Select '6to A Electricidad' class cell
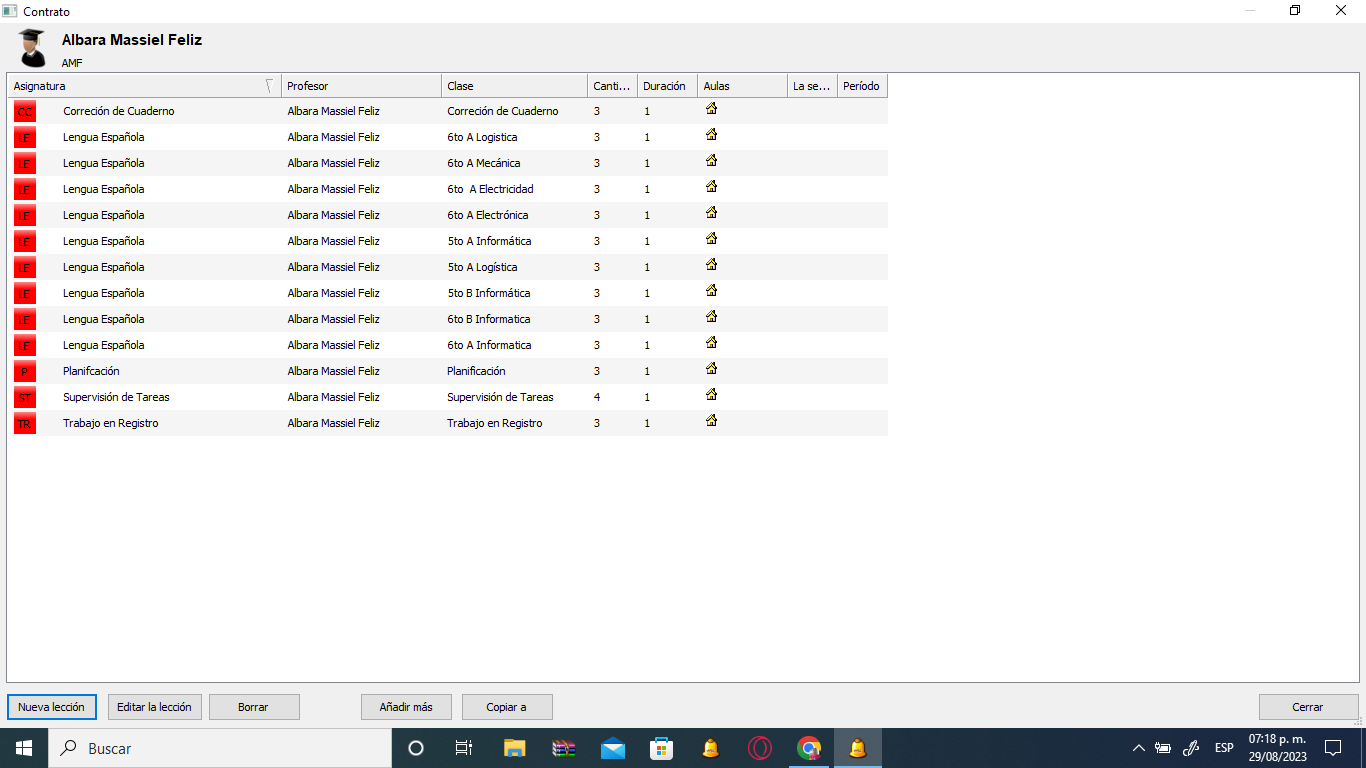1366x768 pixels. (490, 189)
